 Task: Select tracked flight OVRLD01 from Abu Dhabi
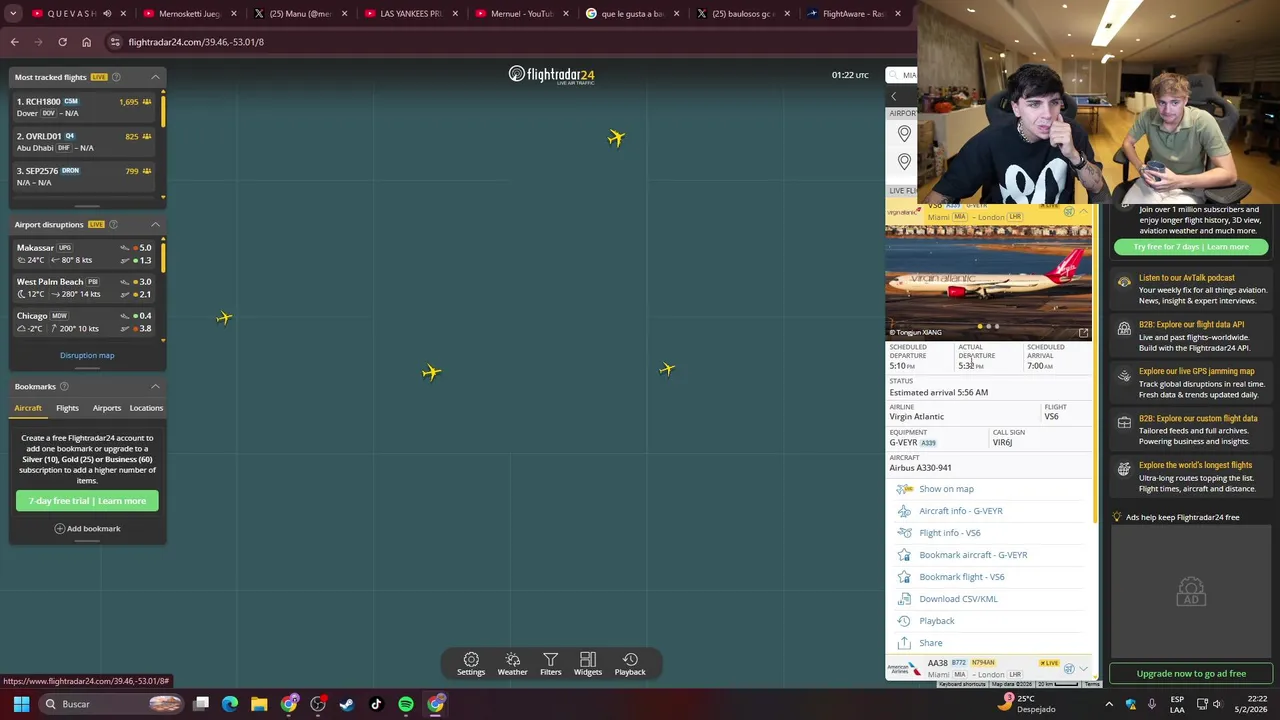coord(86,142)
